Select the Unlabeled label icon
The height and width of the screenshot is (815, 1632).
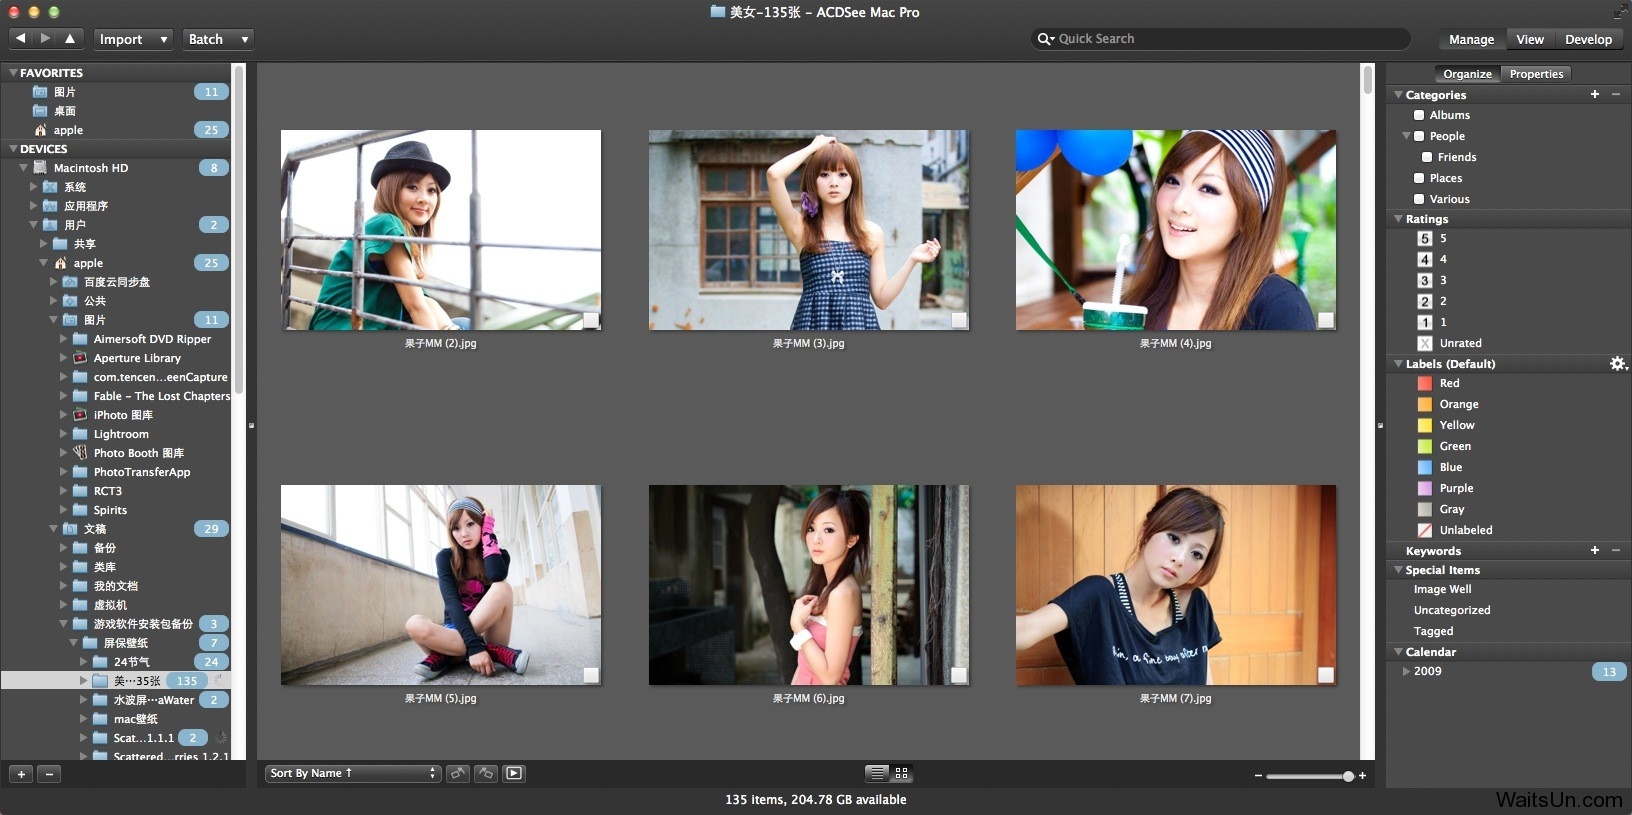pos(1425,530)
